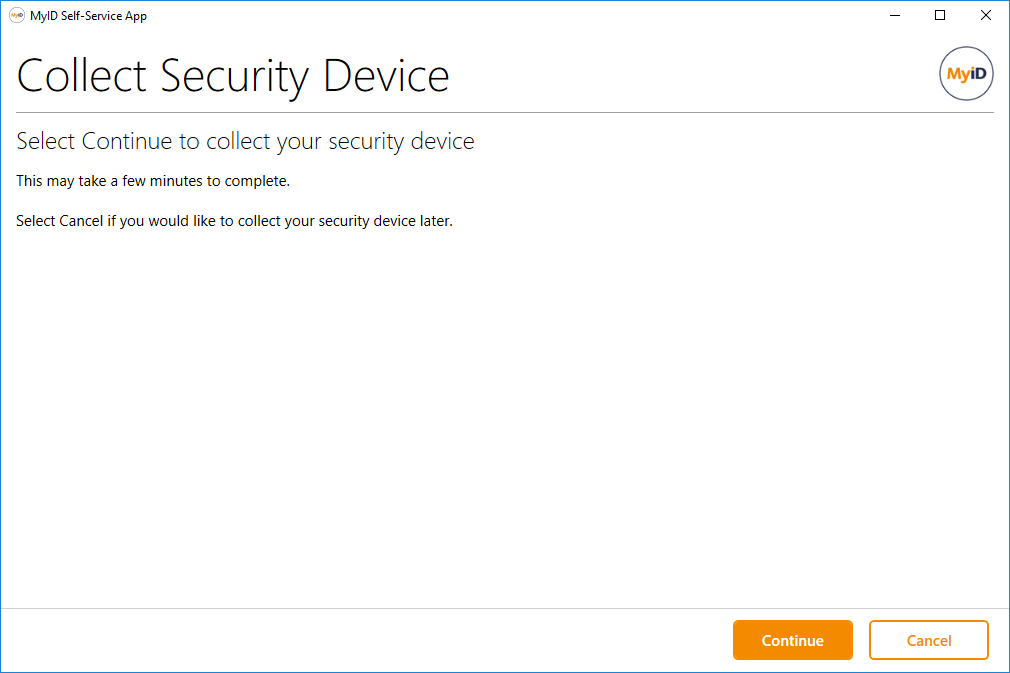Click the empty title bar area
Screen dimensions: 1010x673
point(500,16)
